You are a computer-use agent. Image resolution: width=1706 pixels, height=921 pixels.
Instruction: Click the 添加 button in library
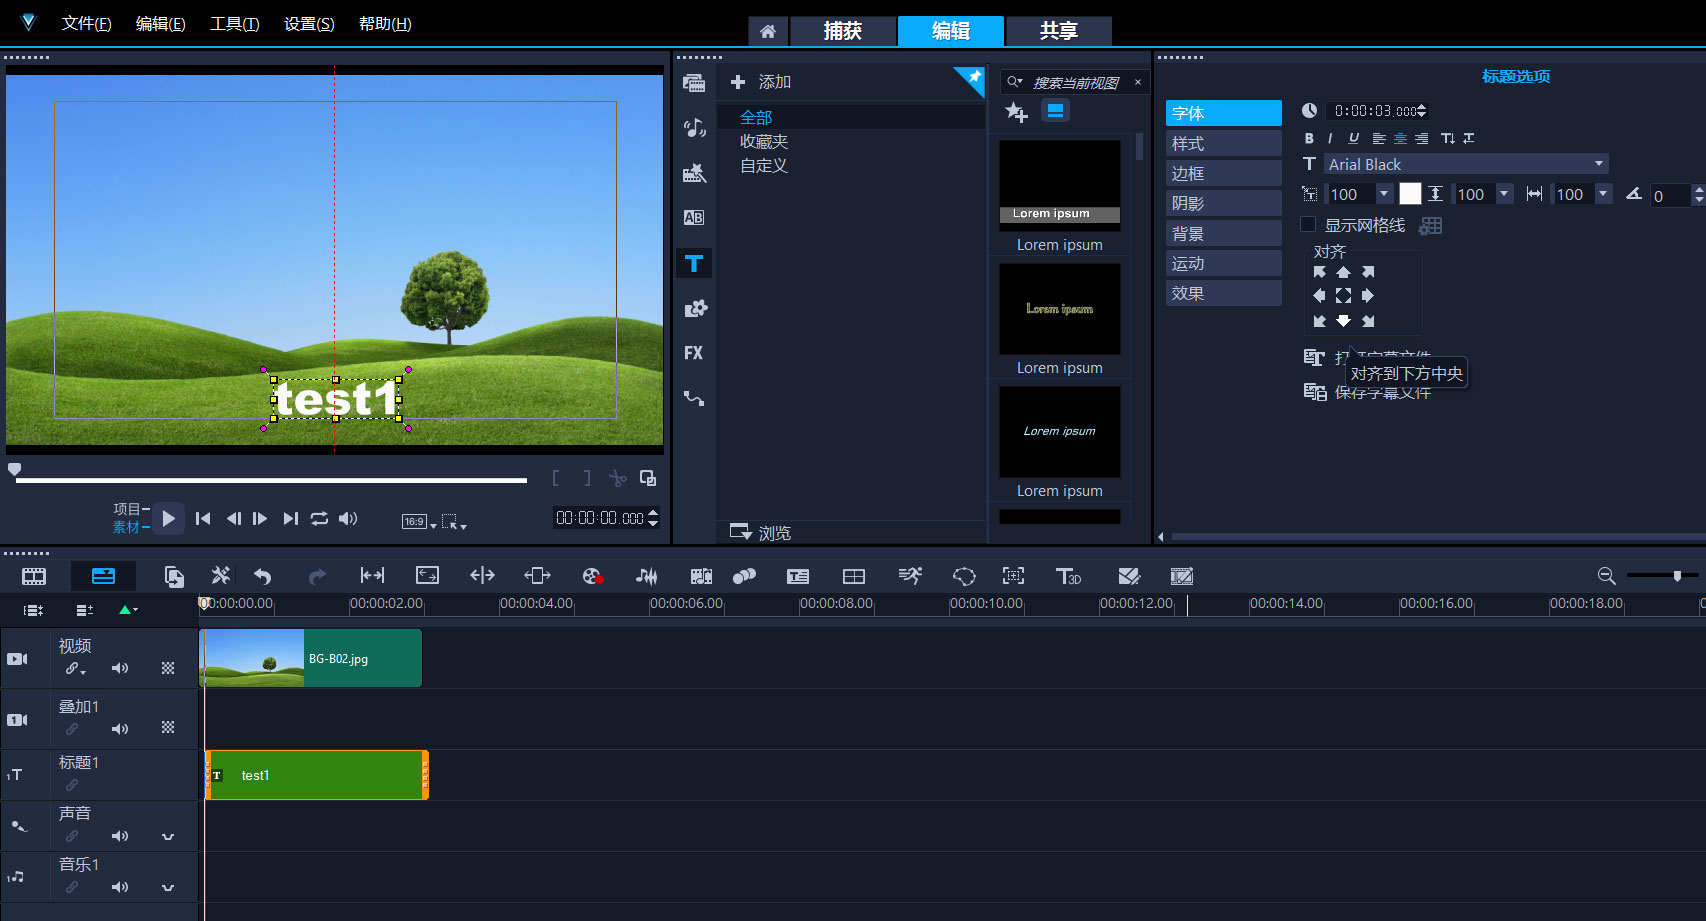pos(761,82)
